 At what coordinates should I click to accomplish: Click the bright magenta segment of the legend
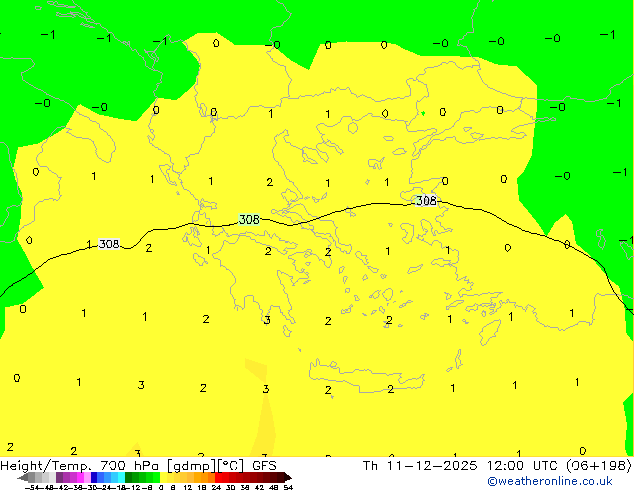coord(80,477)
